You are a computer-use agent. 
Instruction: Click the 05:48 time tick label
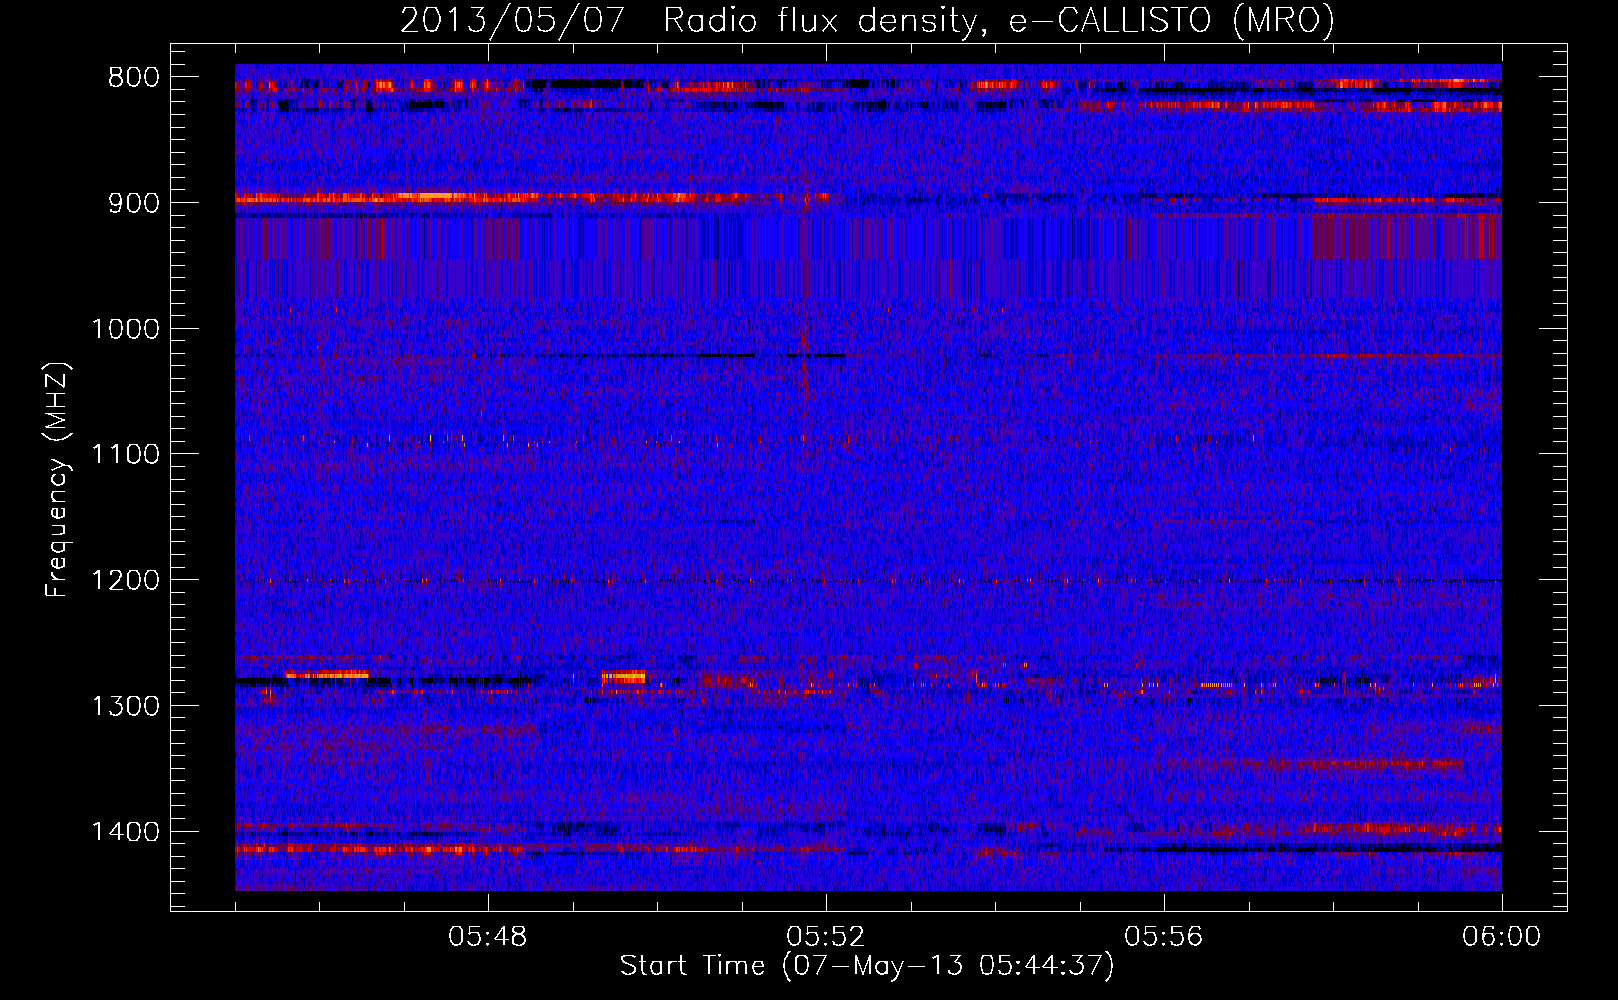tap(488, 937)
